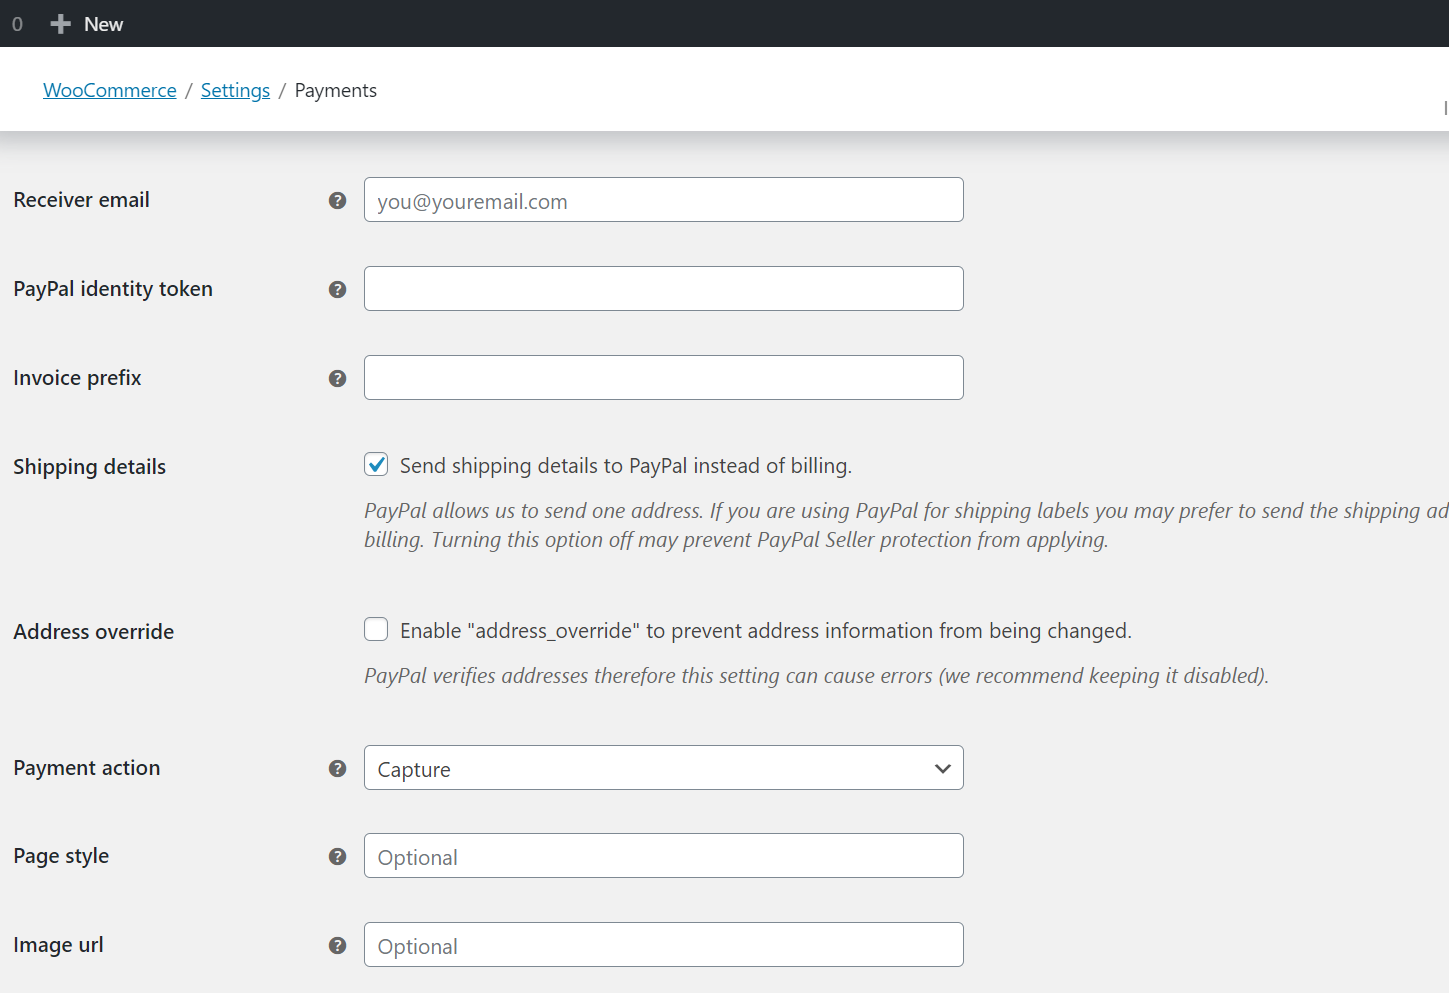Focus the PayPal identity token field
This screenshot has width=1449, height=993.
point(664,289)
